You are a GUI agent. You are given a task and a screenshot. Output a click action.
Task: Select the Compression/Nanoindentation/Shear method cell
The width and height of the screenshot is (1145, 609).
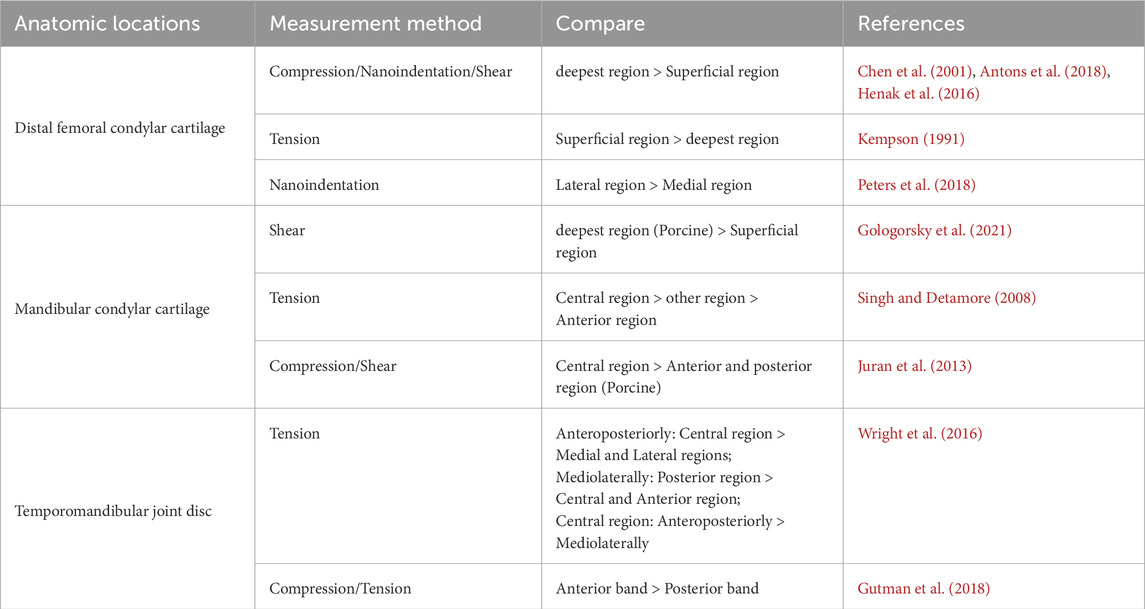click(390, 72)
